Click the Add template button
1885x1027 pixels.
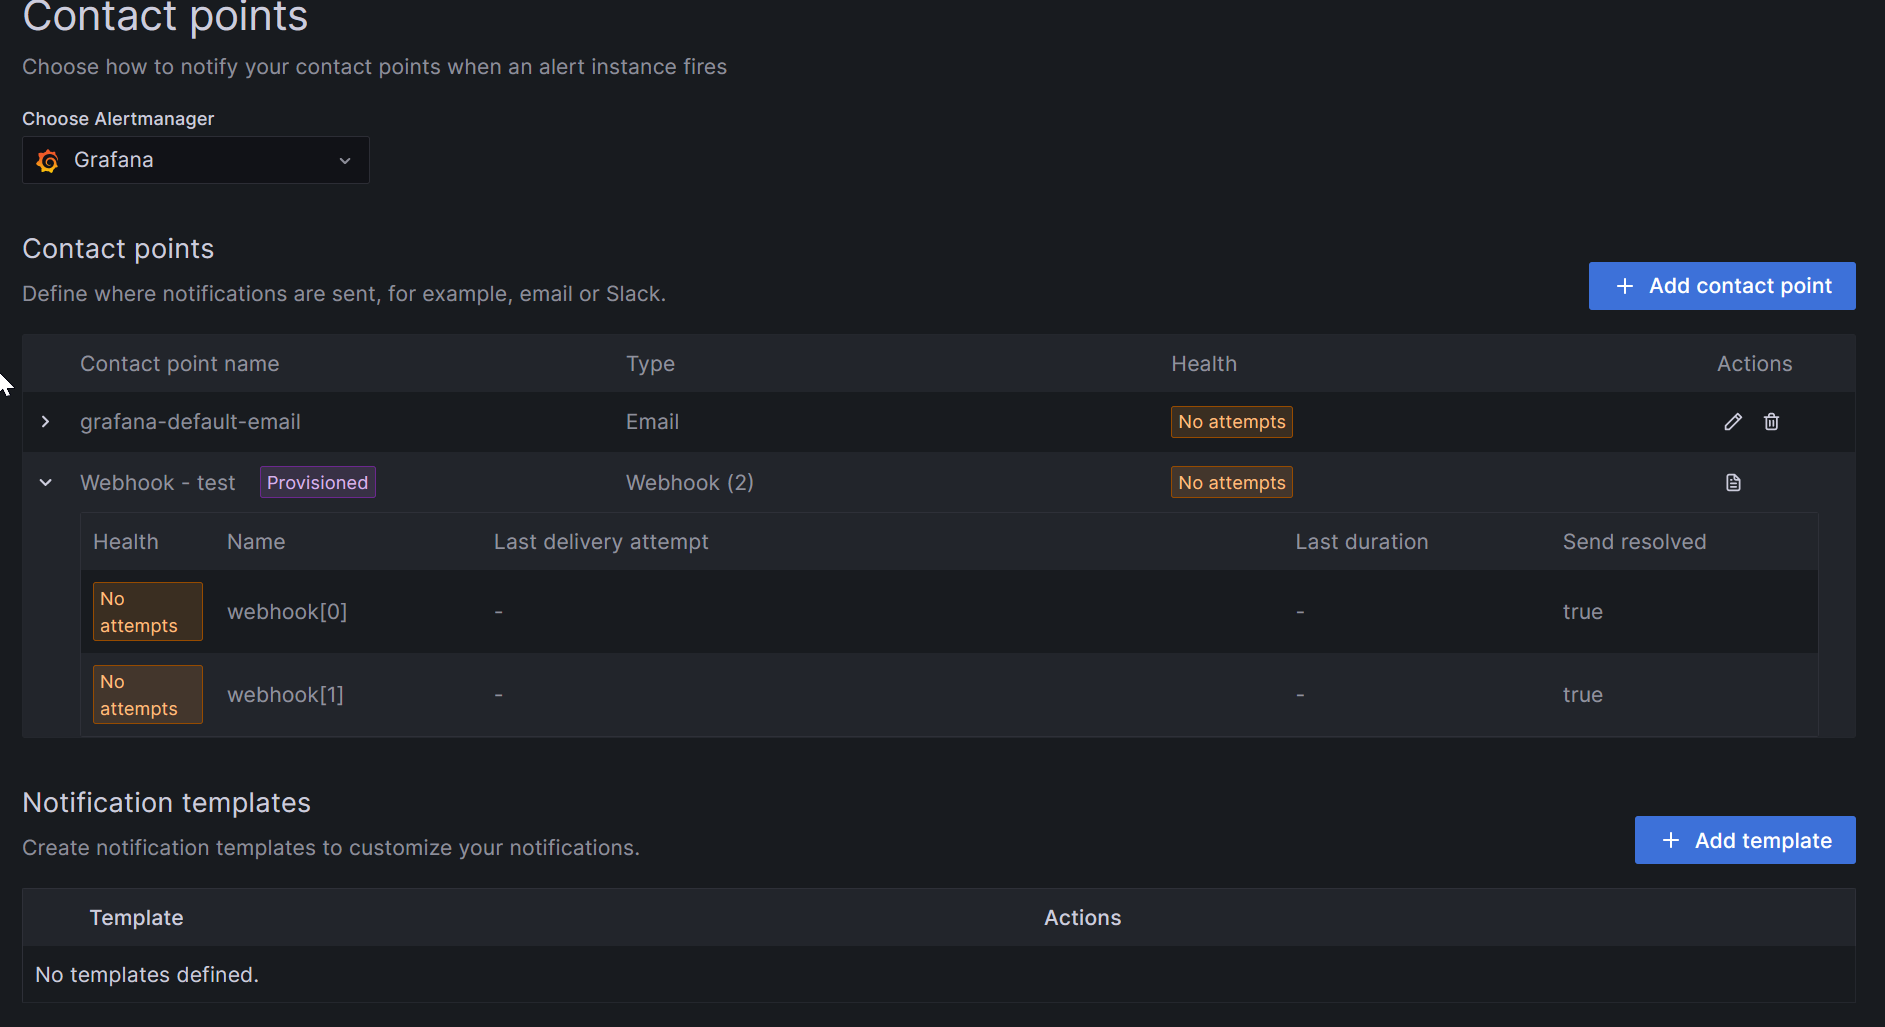click(x=1744, y=840)
